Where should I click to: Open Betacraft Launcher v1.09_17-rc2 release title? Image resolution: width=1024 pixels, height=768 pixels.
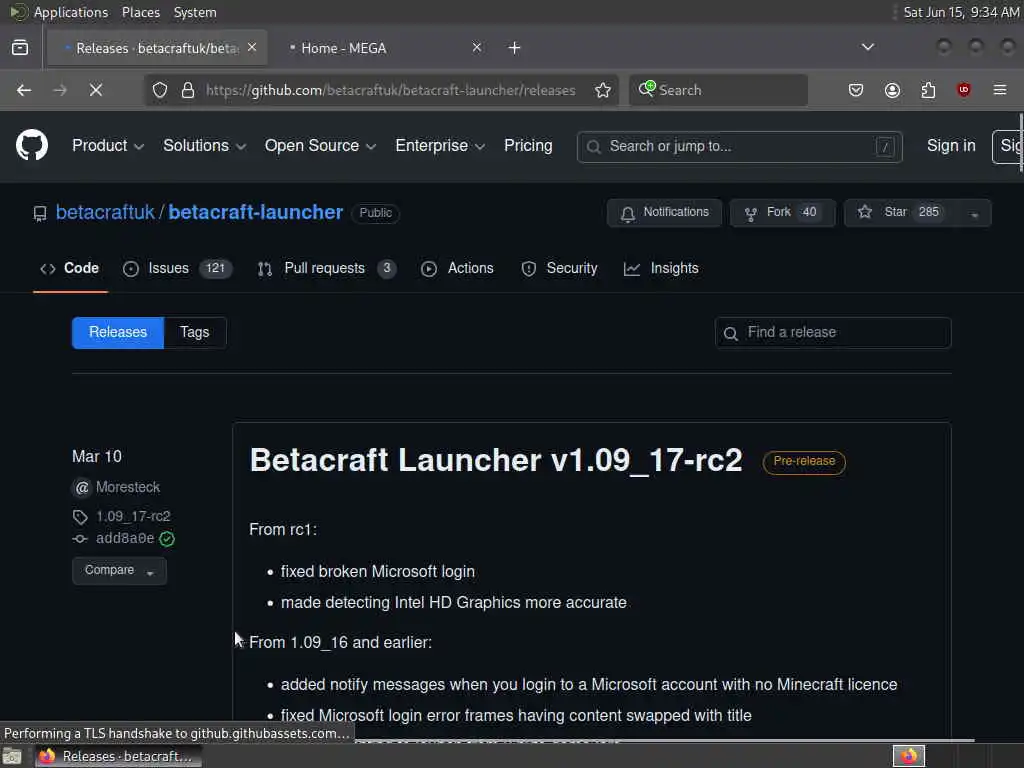tap(496, 460)
